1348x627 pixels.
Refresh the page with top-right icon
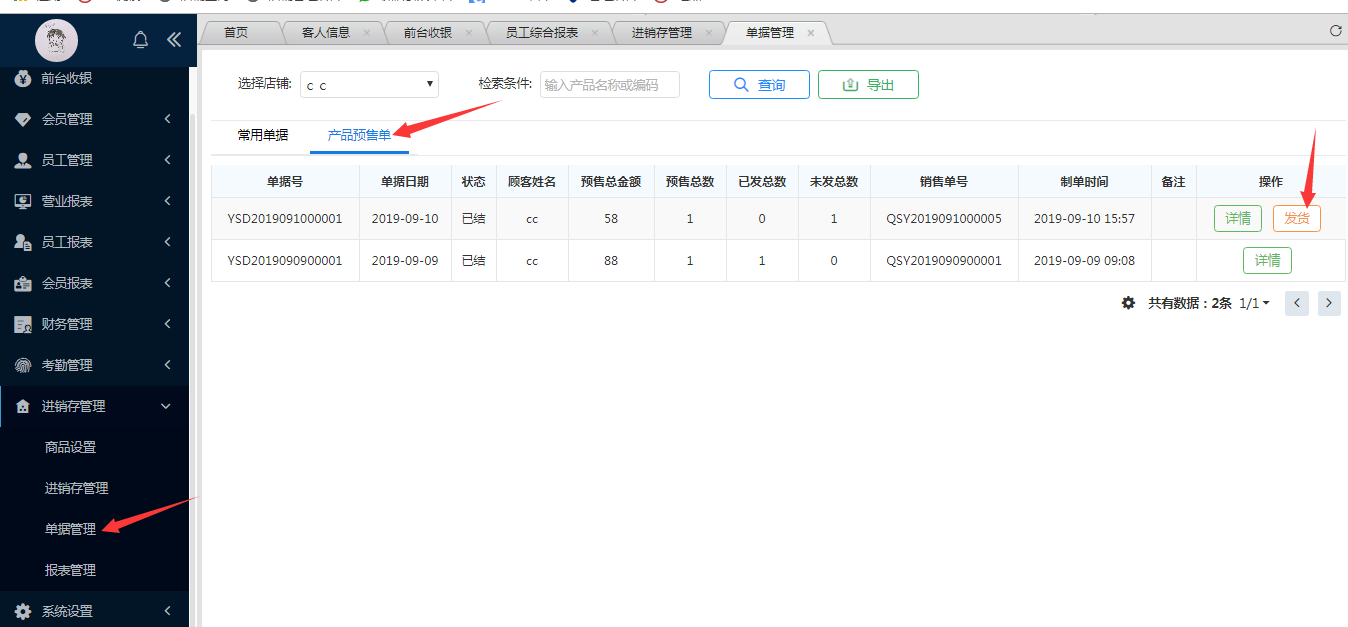[x=1335, y=31]
